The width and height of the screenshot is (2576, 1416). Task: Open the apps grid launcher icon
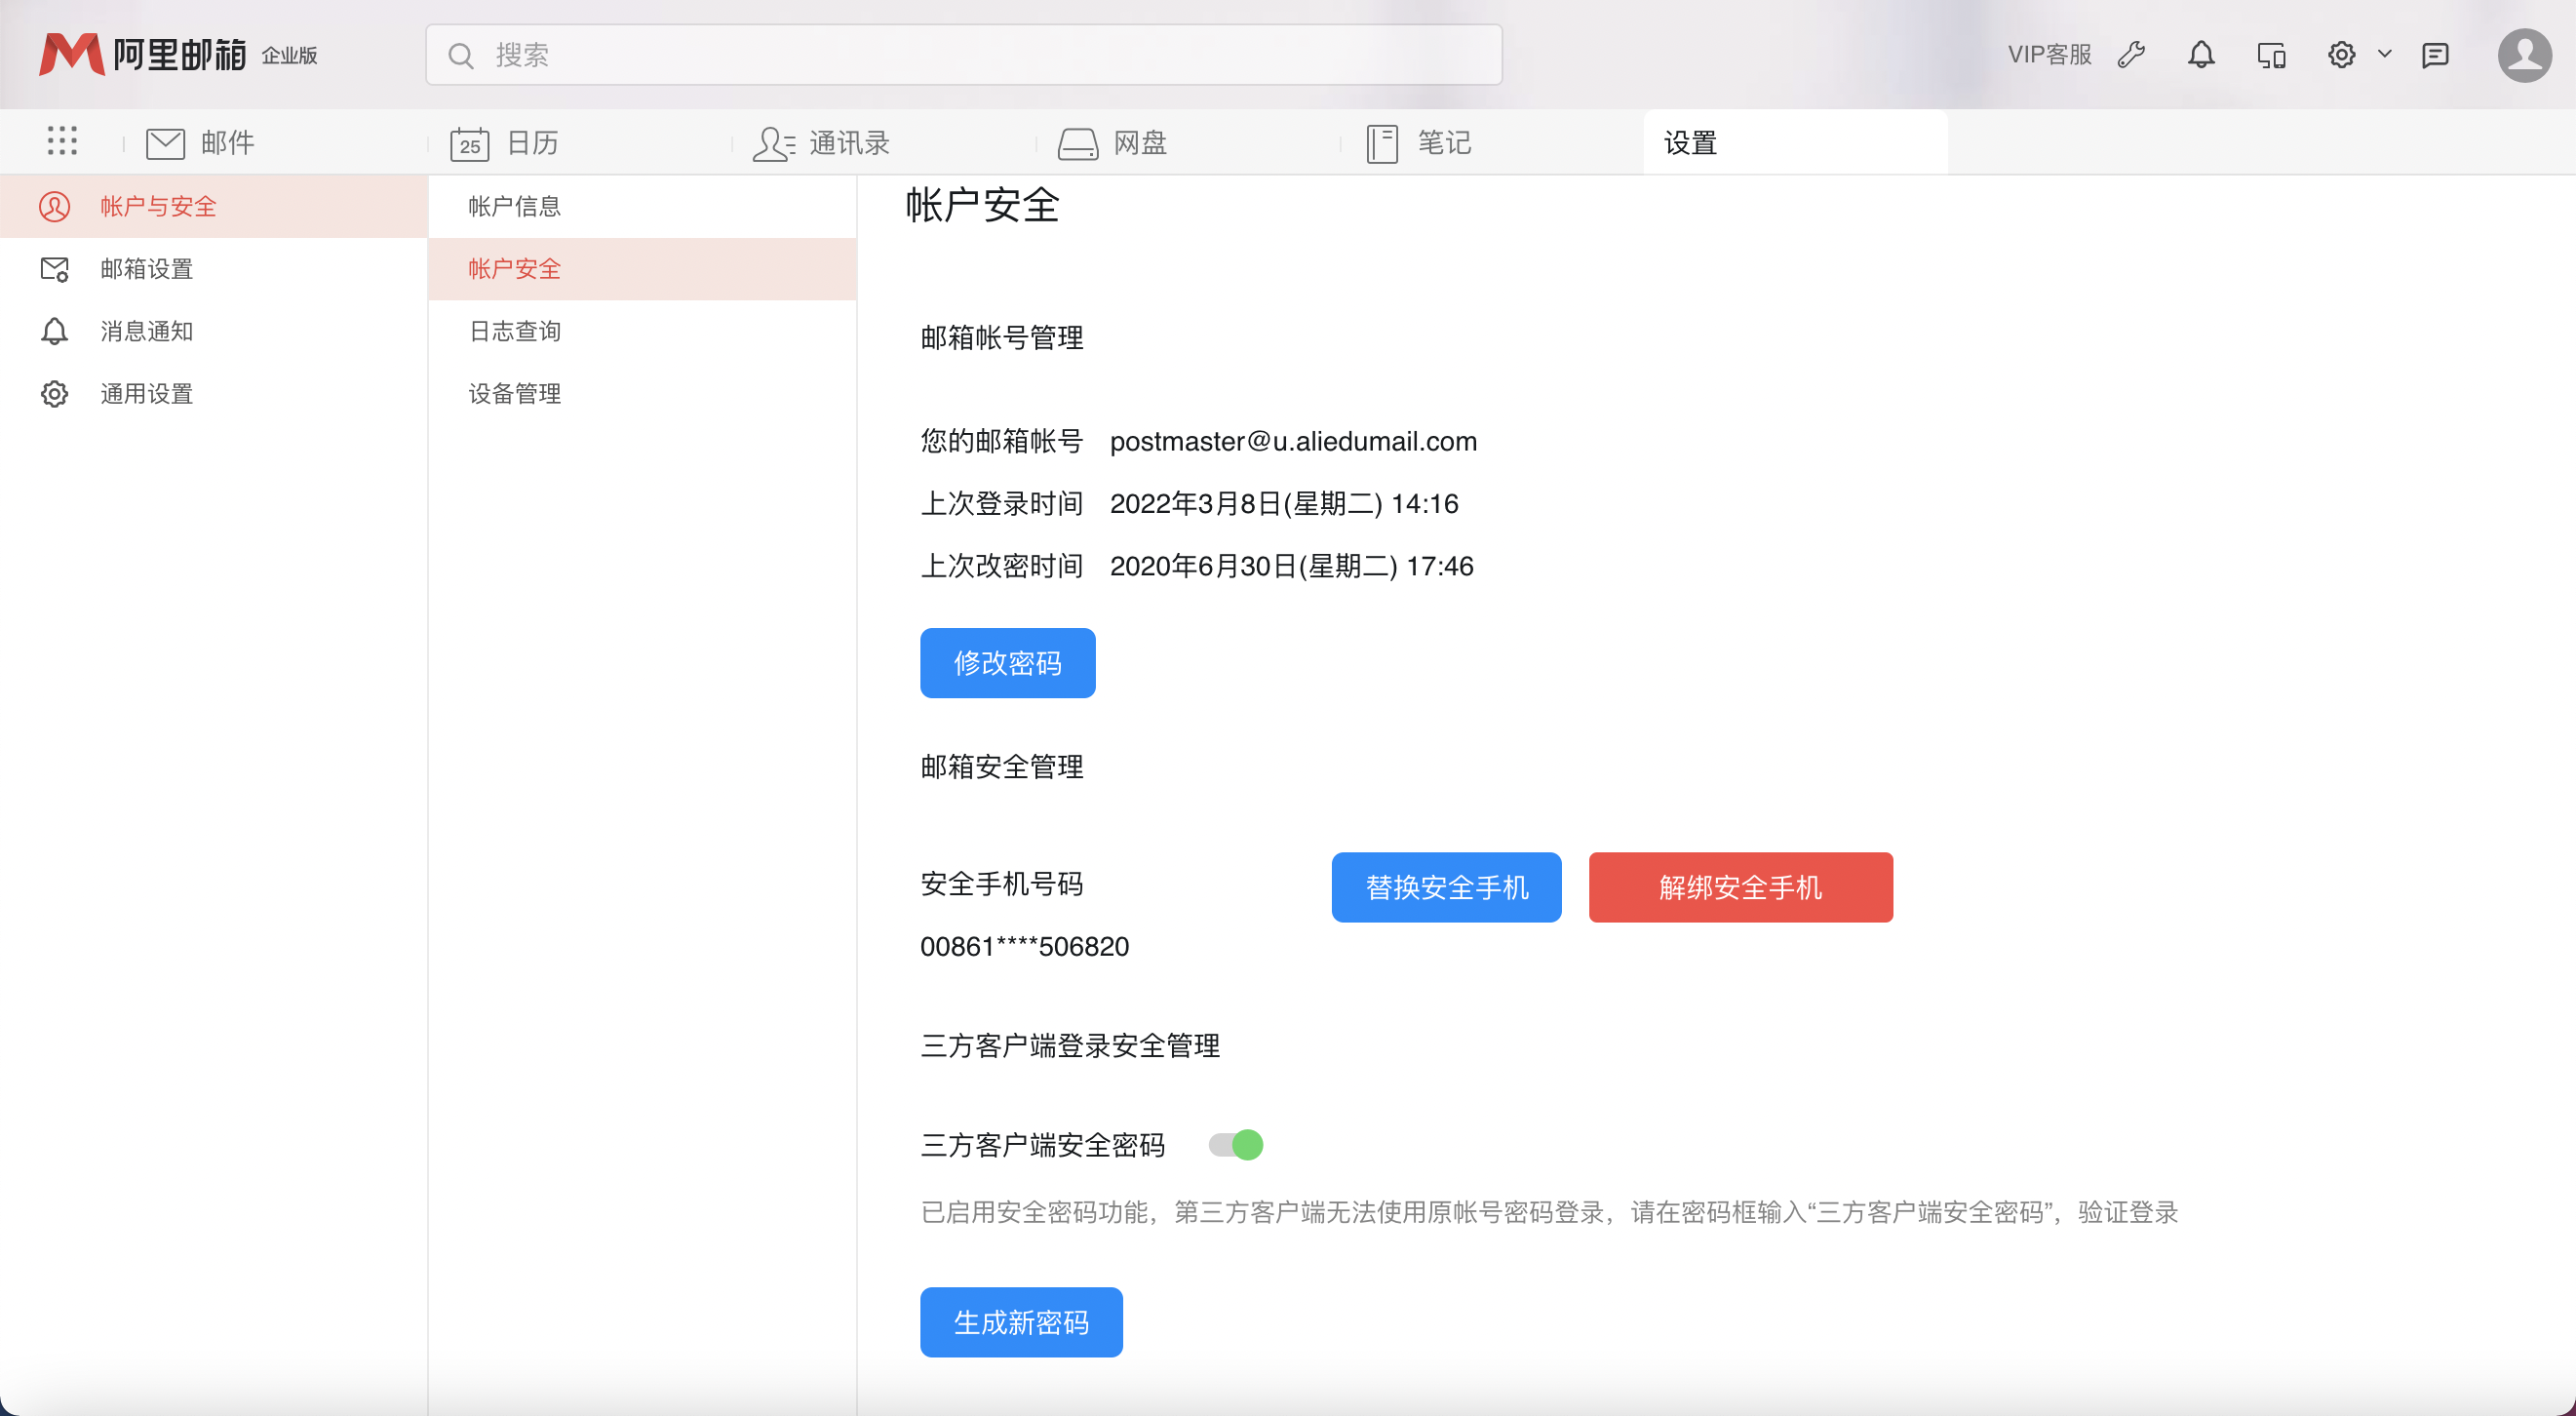62,141
